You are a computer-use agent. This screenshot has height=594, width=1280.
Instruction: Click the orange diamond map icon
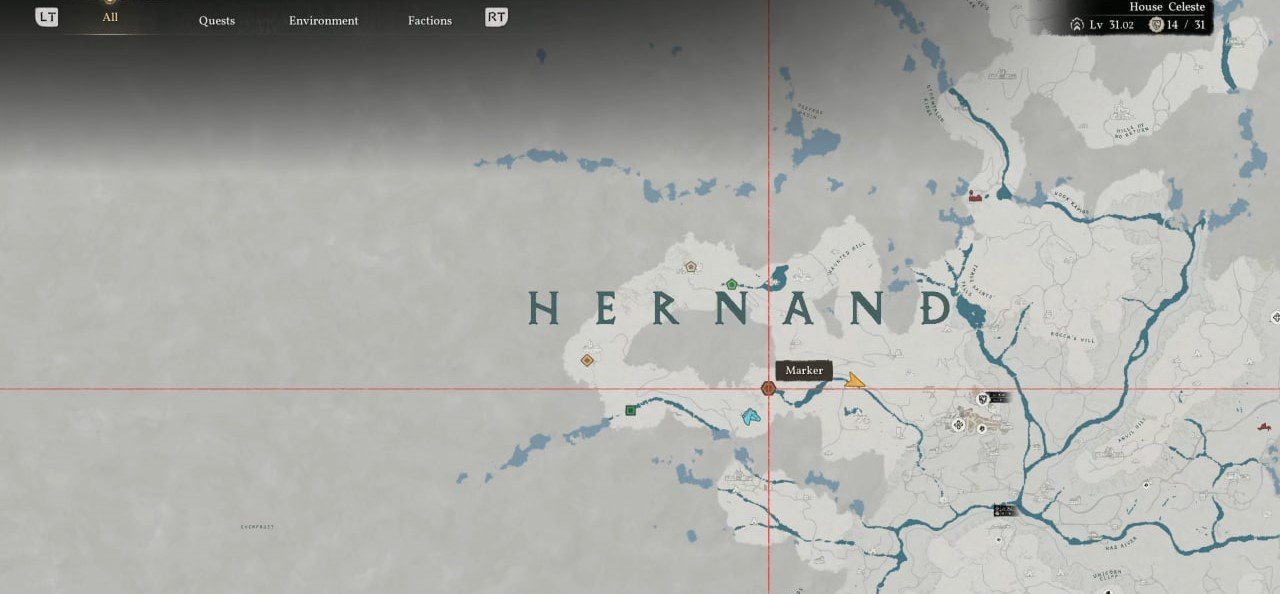click(x=588, y=360)
